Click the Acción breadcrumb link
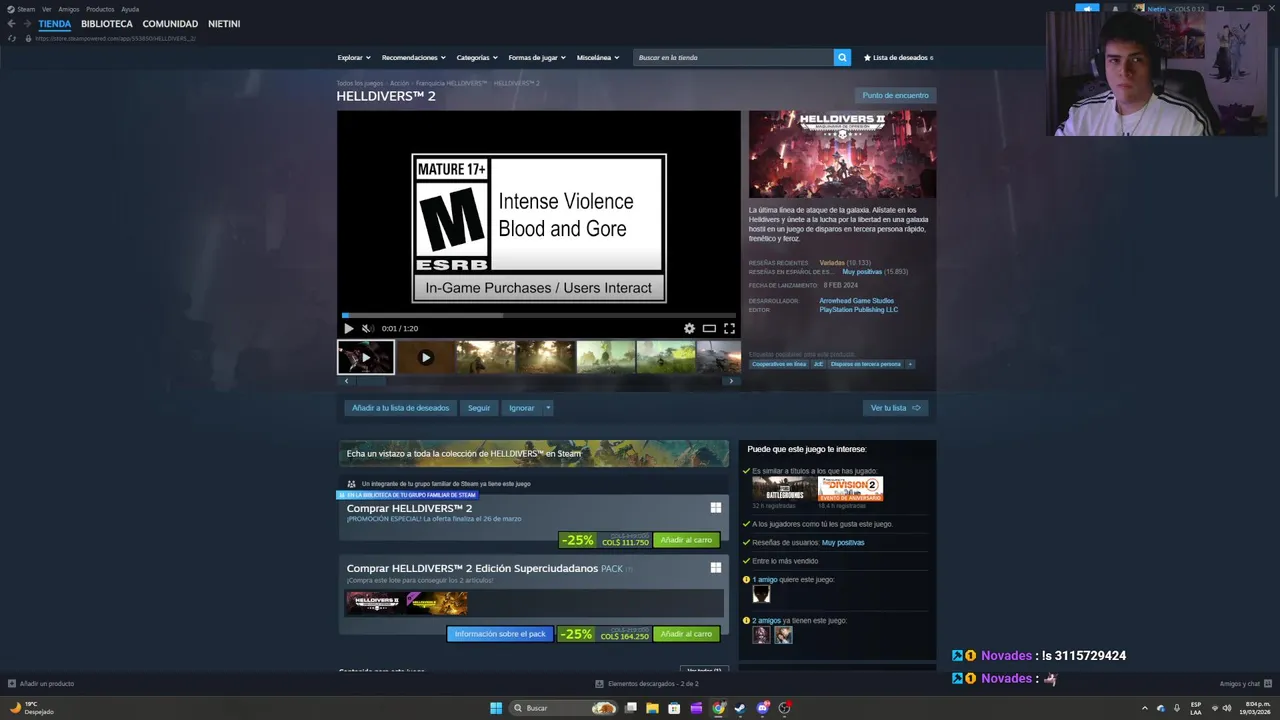The height and width of the screenshot is (720, 1280). pyautogui.click(x=399, y=83)
